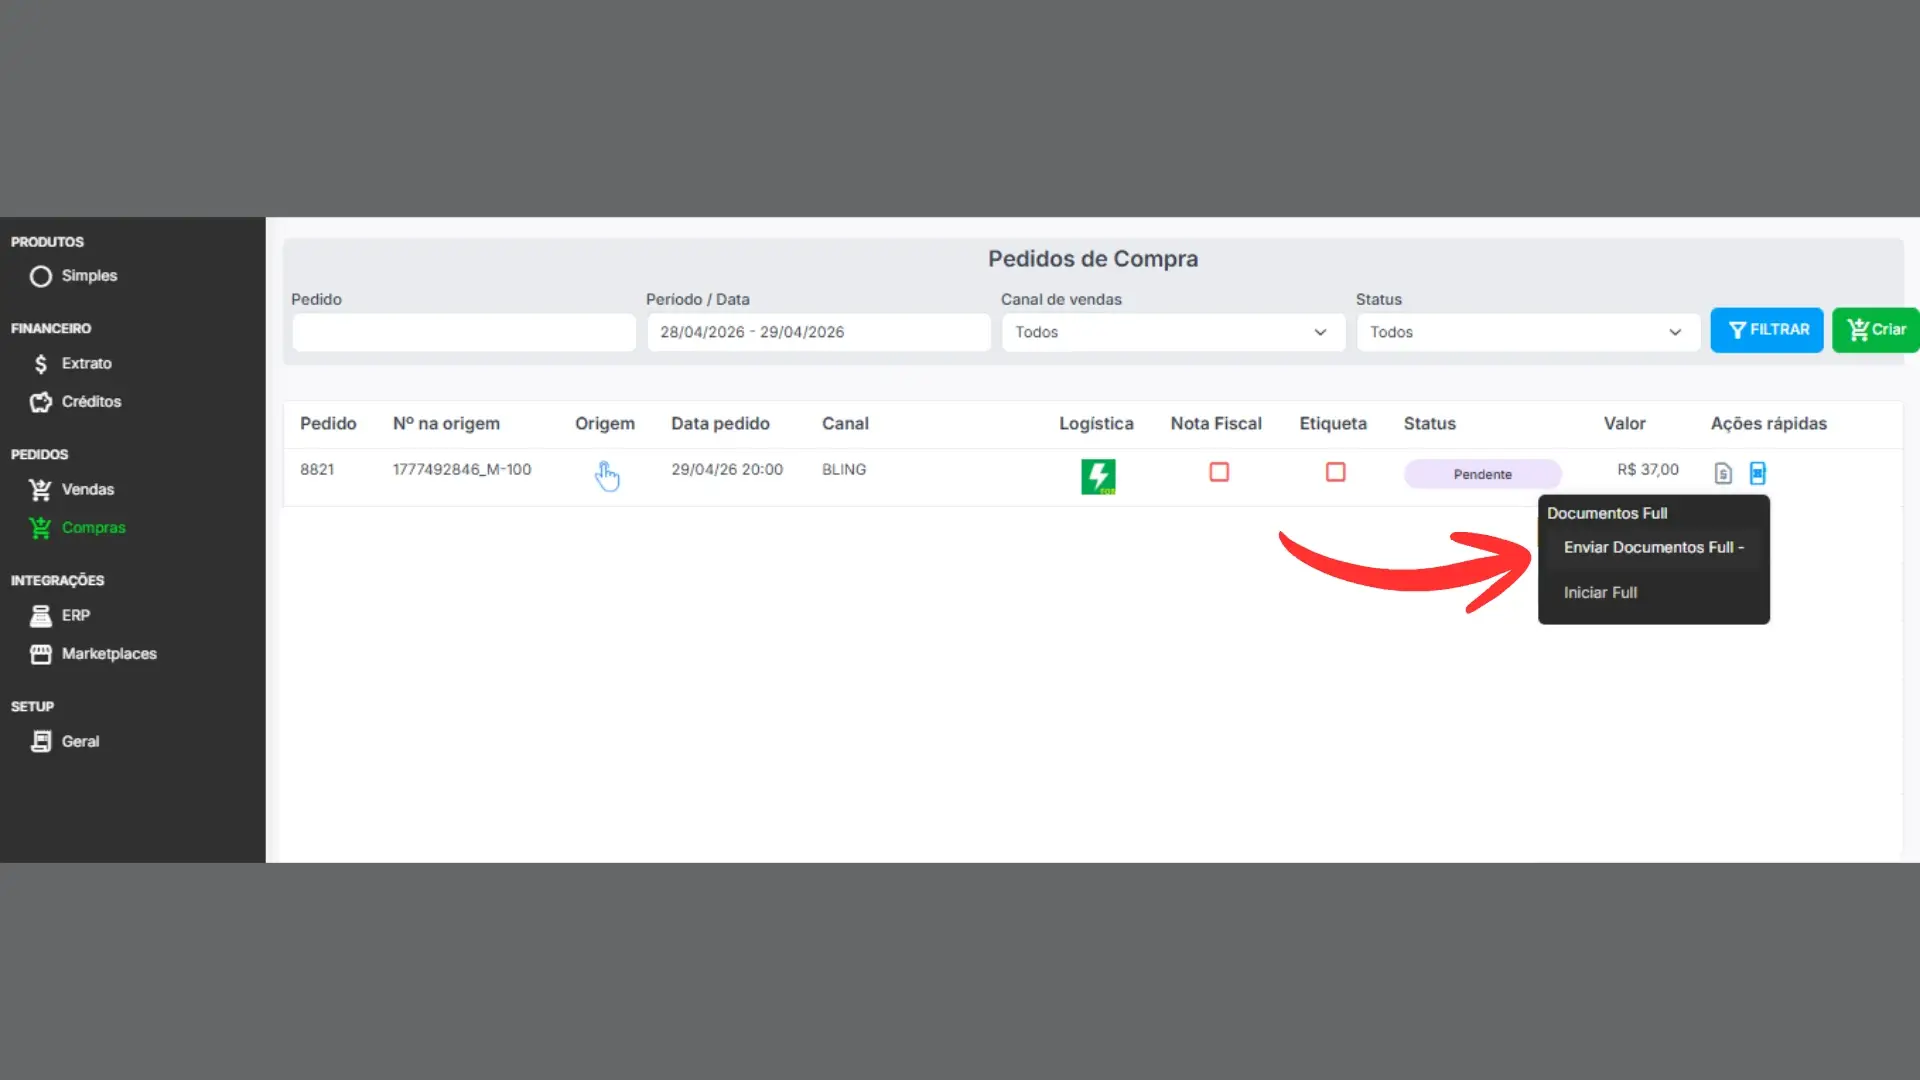
Task: Click the ERP integration icon
Action: [x=41, y=616]
